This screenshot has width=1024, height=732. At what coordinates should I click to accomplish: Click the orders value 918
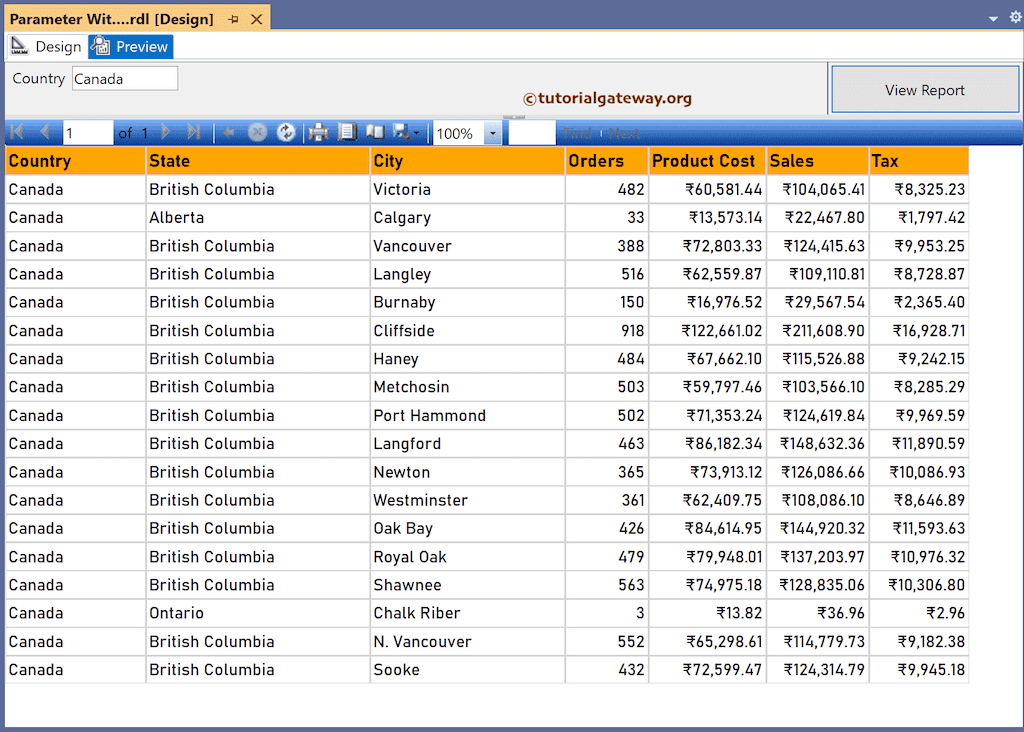pyautogui.click(x=632, y=331)
